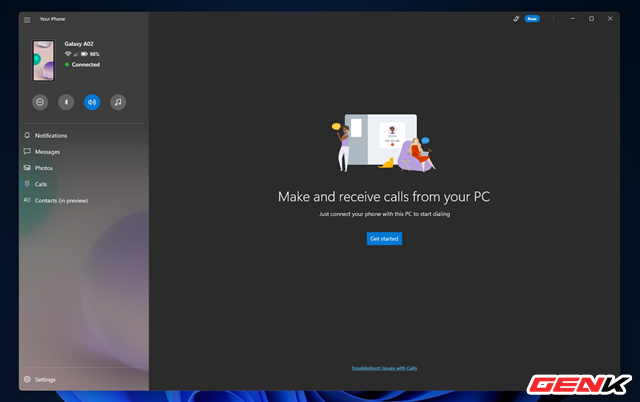Click the Messages chat bubble icon
Image resolution: width=640 pixels, height=402 pixels.
(27, 151)
